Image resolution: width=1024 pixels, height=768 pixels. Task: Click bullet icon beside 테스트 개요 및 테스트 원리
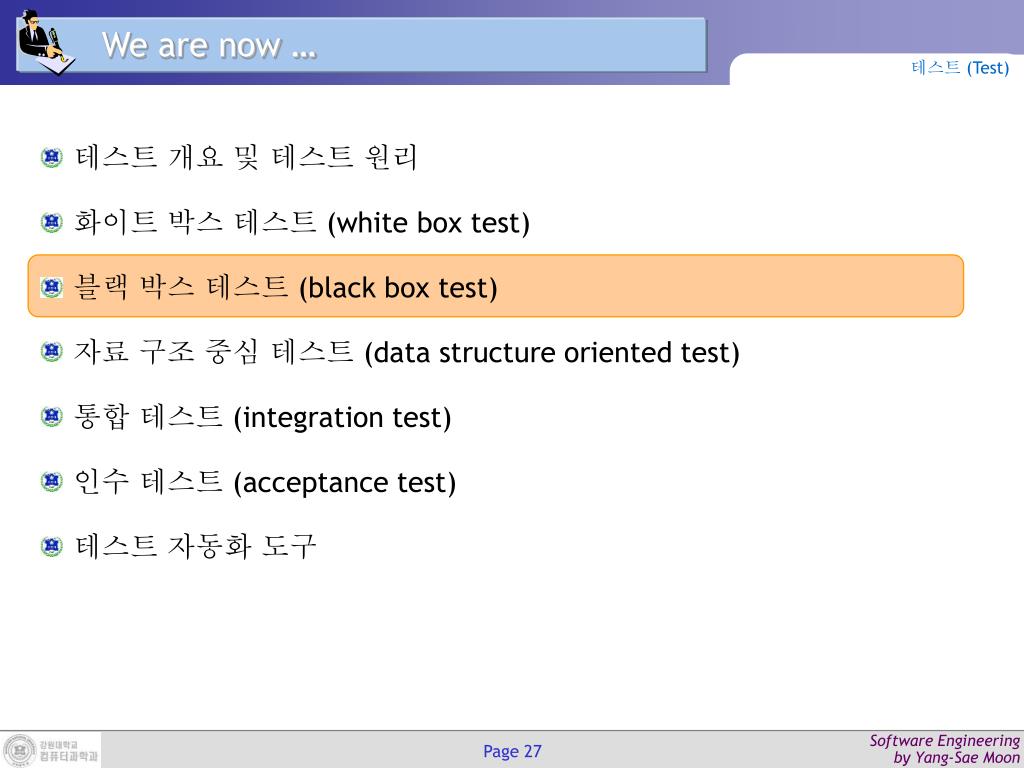[52, 157]
